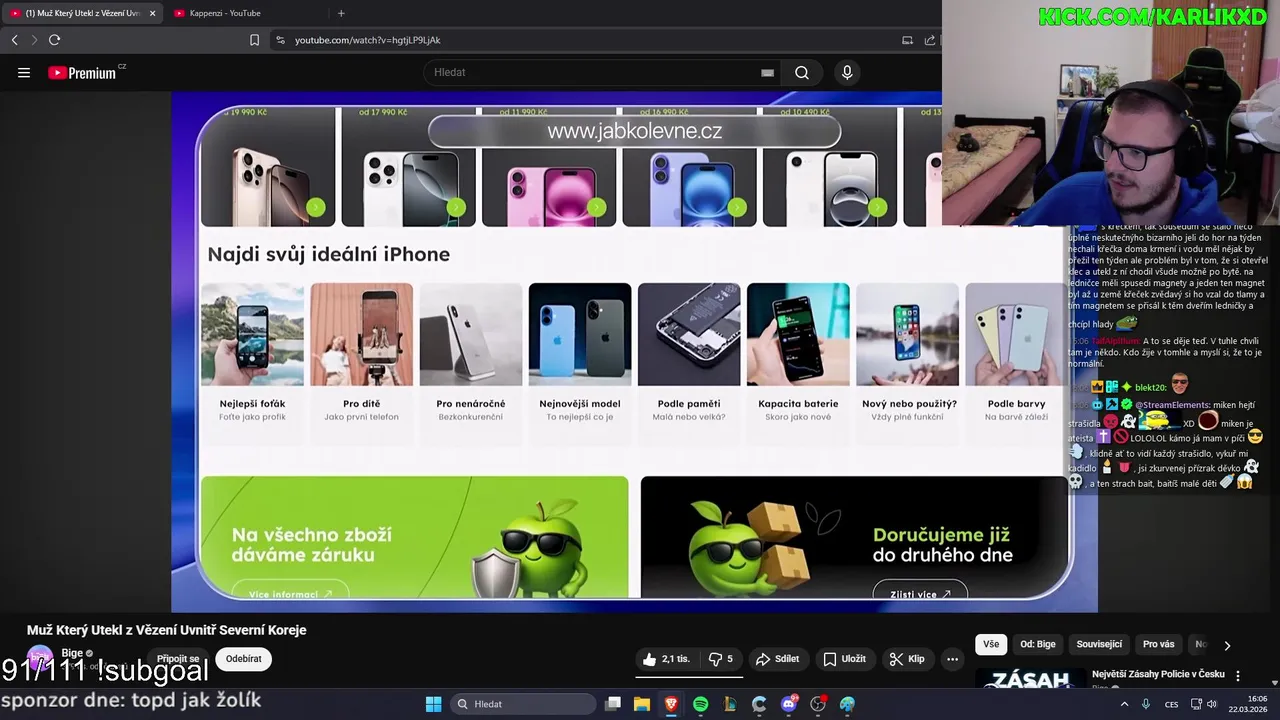Open OBS Studio taskbar icon
Screen dimensions: 1280x720
point(818,704)
